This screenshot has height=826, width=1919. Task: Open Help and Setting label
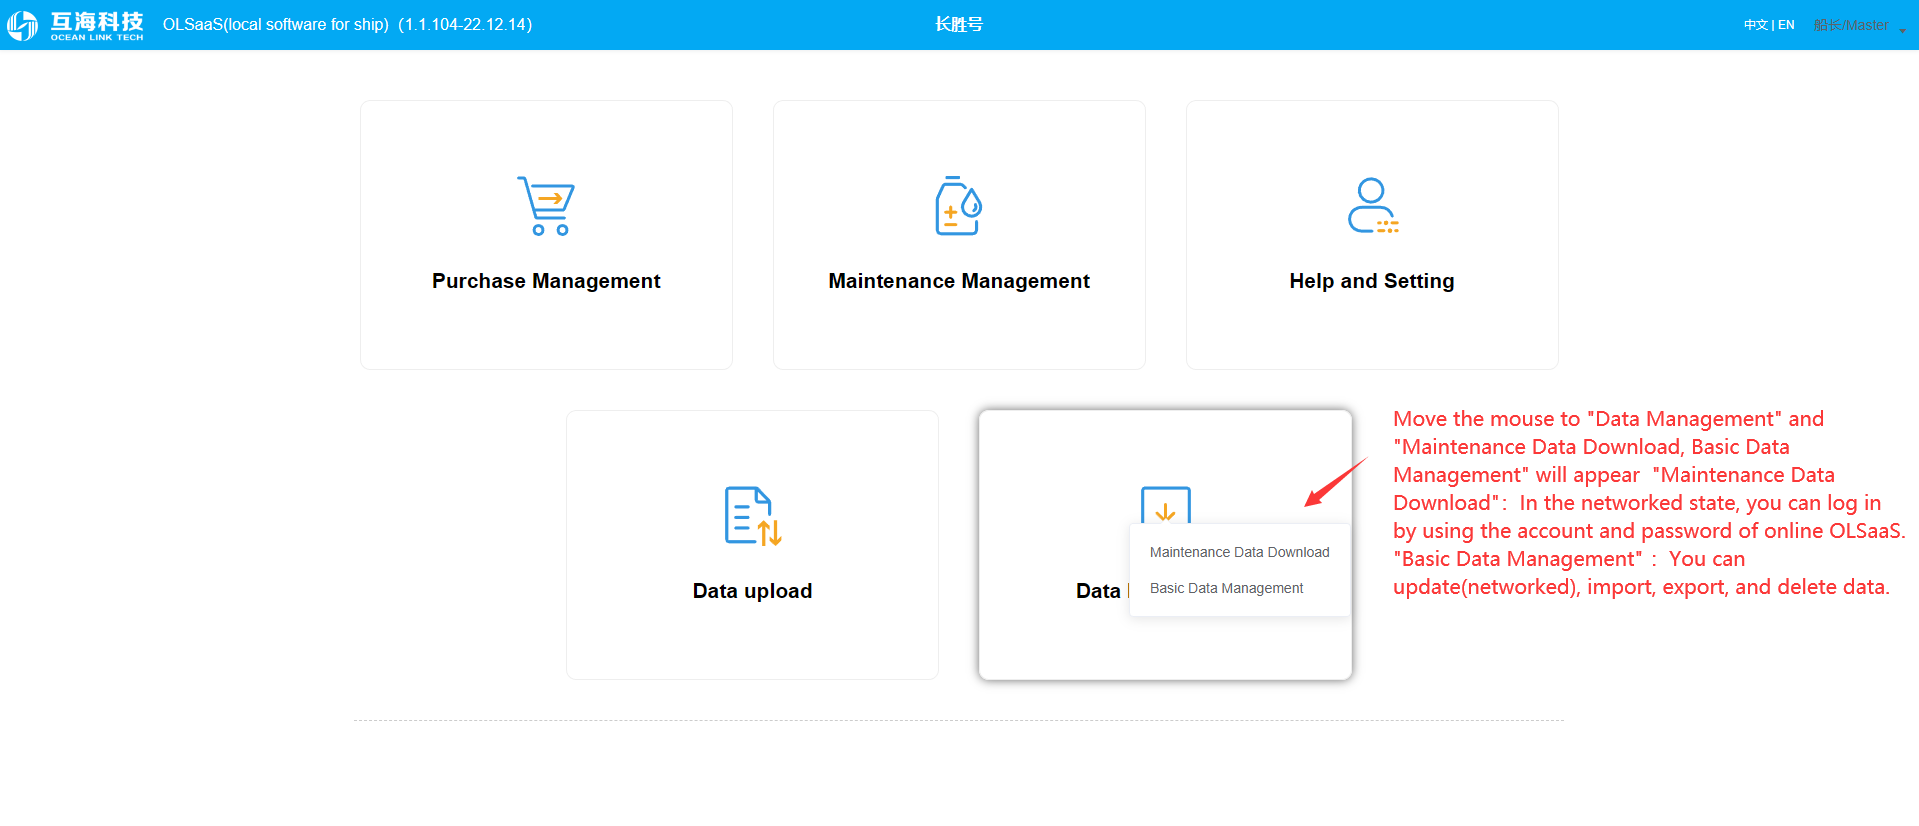tap(1372, 281)
